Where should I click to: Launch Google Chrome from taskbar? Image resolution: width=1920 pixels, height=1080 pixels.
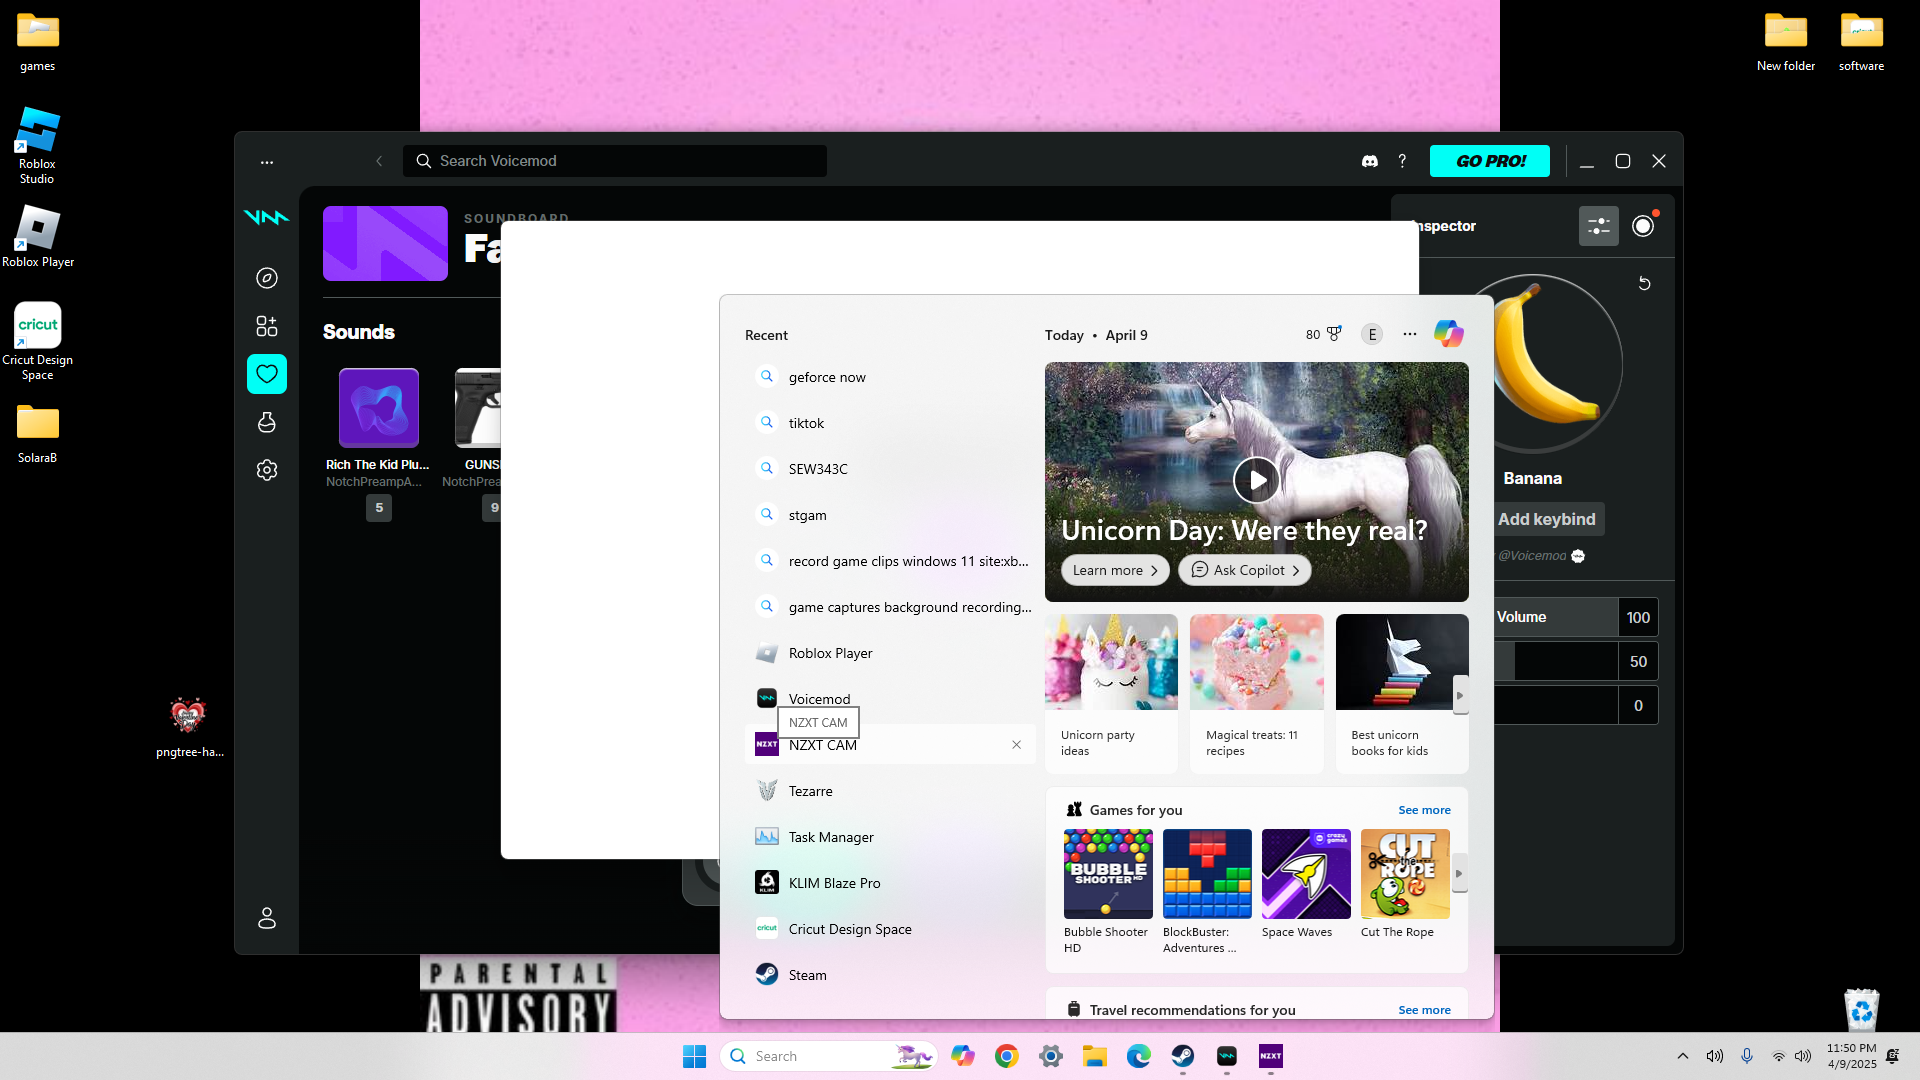pos(1007,1056)
